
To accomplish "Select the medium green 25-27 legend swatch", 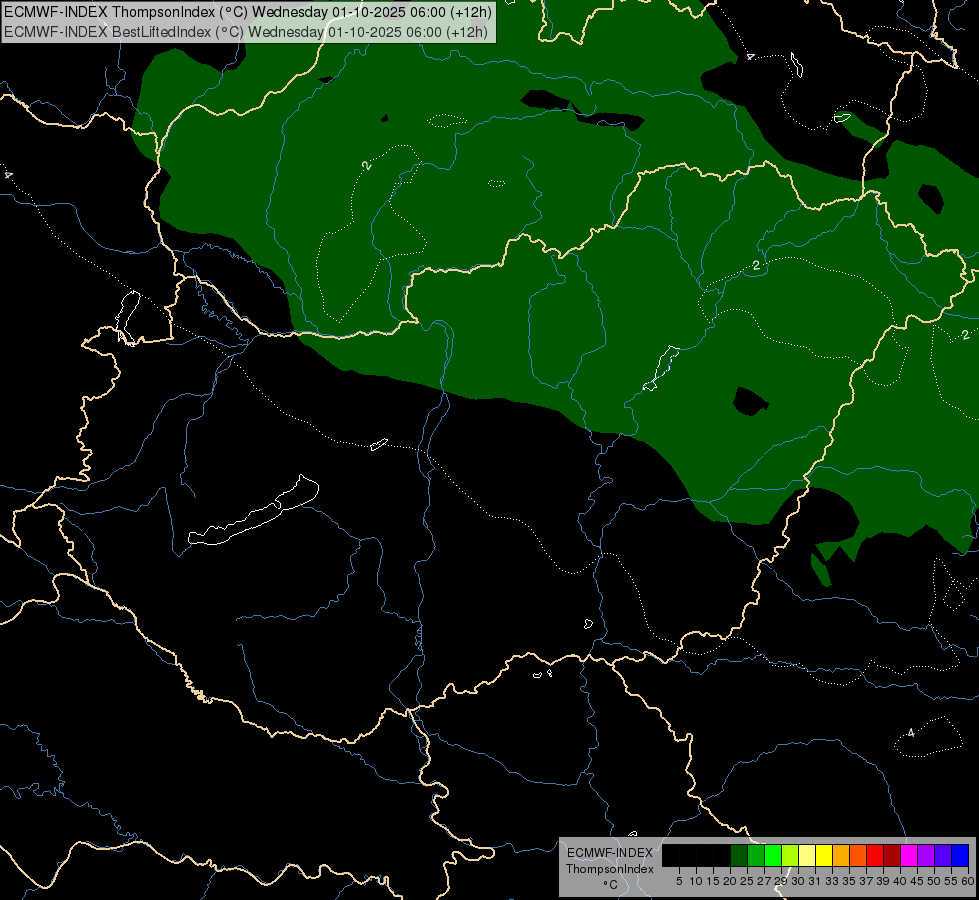I will [x=756, y=855].
